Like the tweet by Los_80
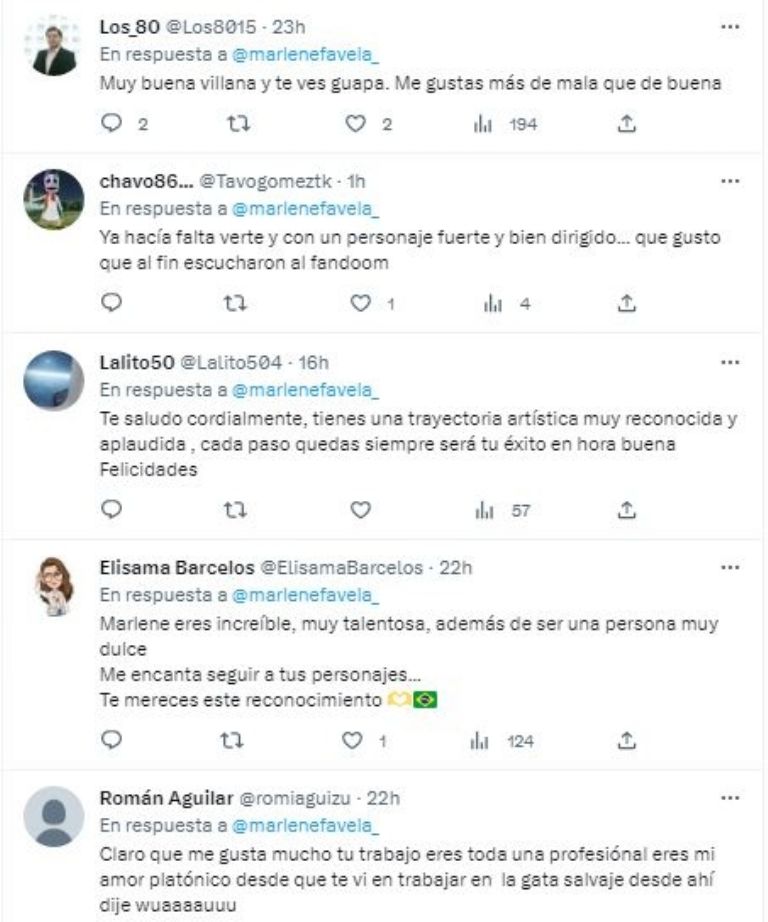Image resolution: width=768 pixels, height=922 pixels. point(352,125)
